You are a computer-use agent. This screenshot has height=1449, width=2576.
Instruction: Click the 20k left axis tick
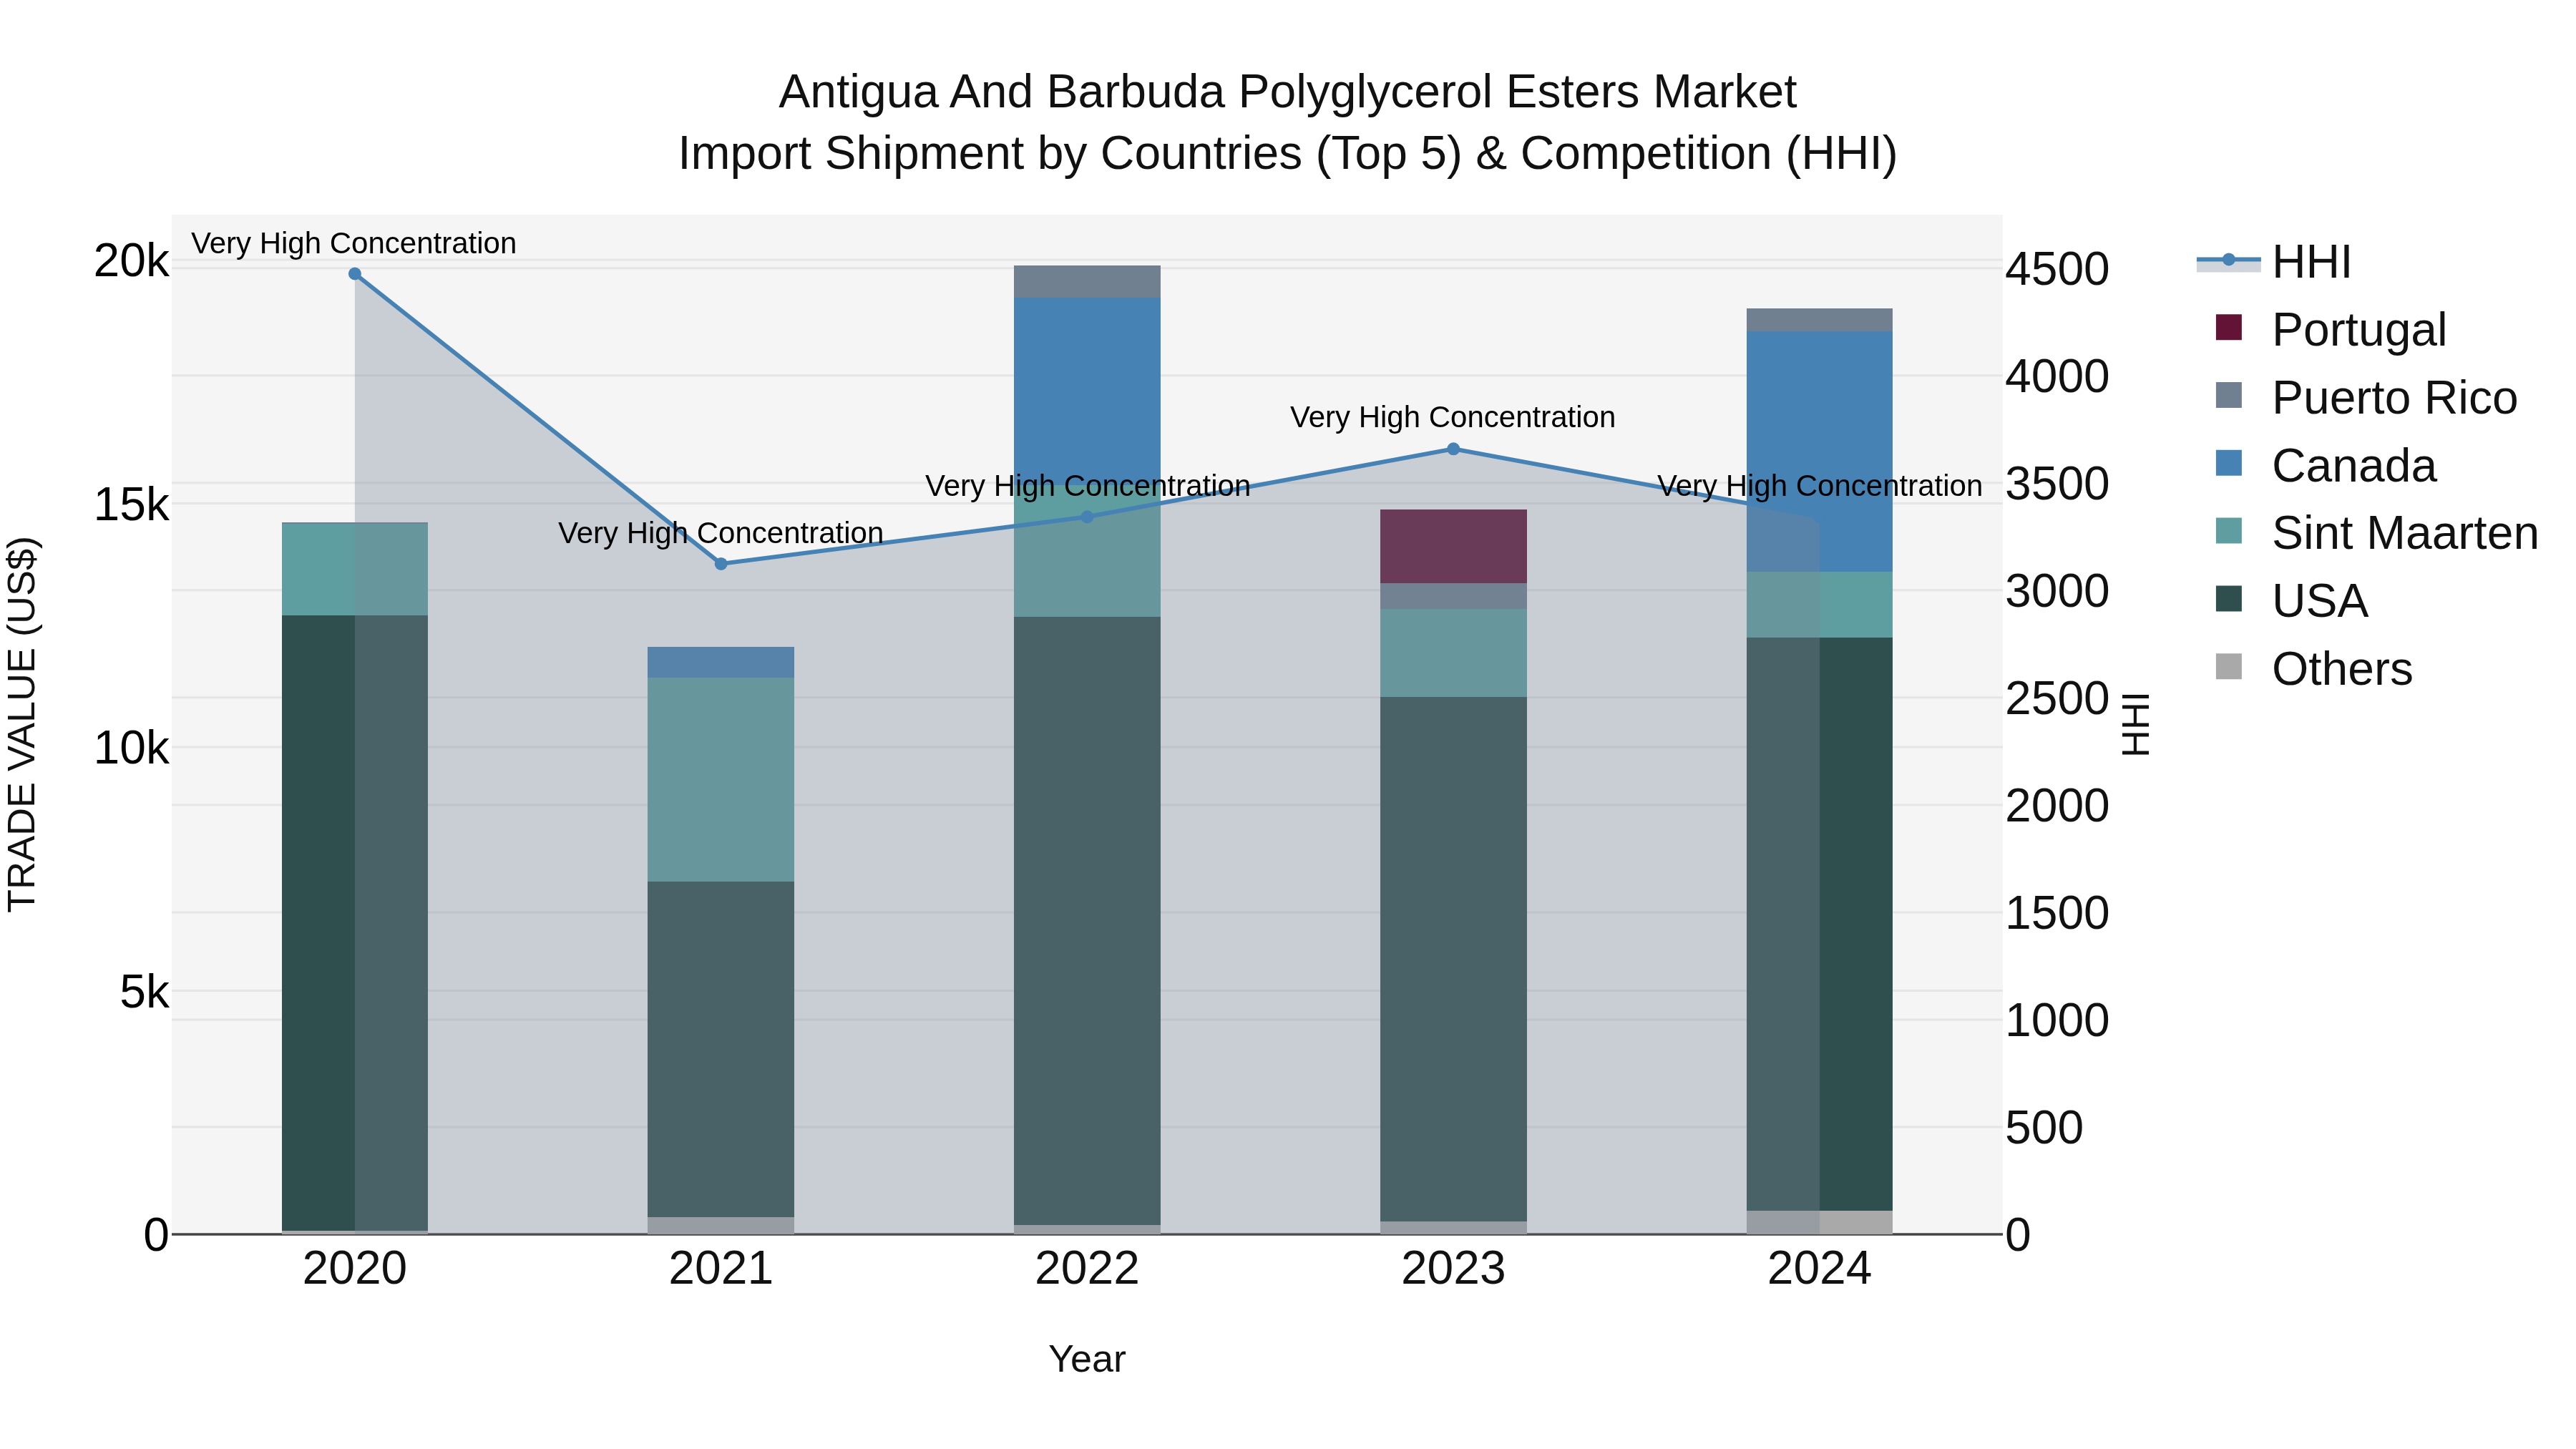[x=132, y=261]
